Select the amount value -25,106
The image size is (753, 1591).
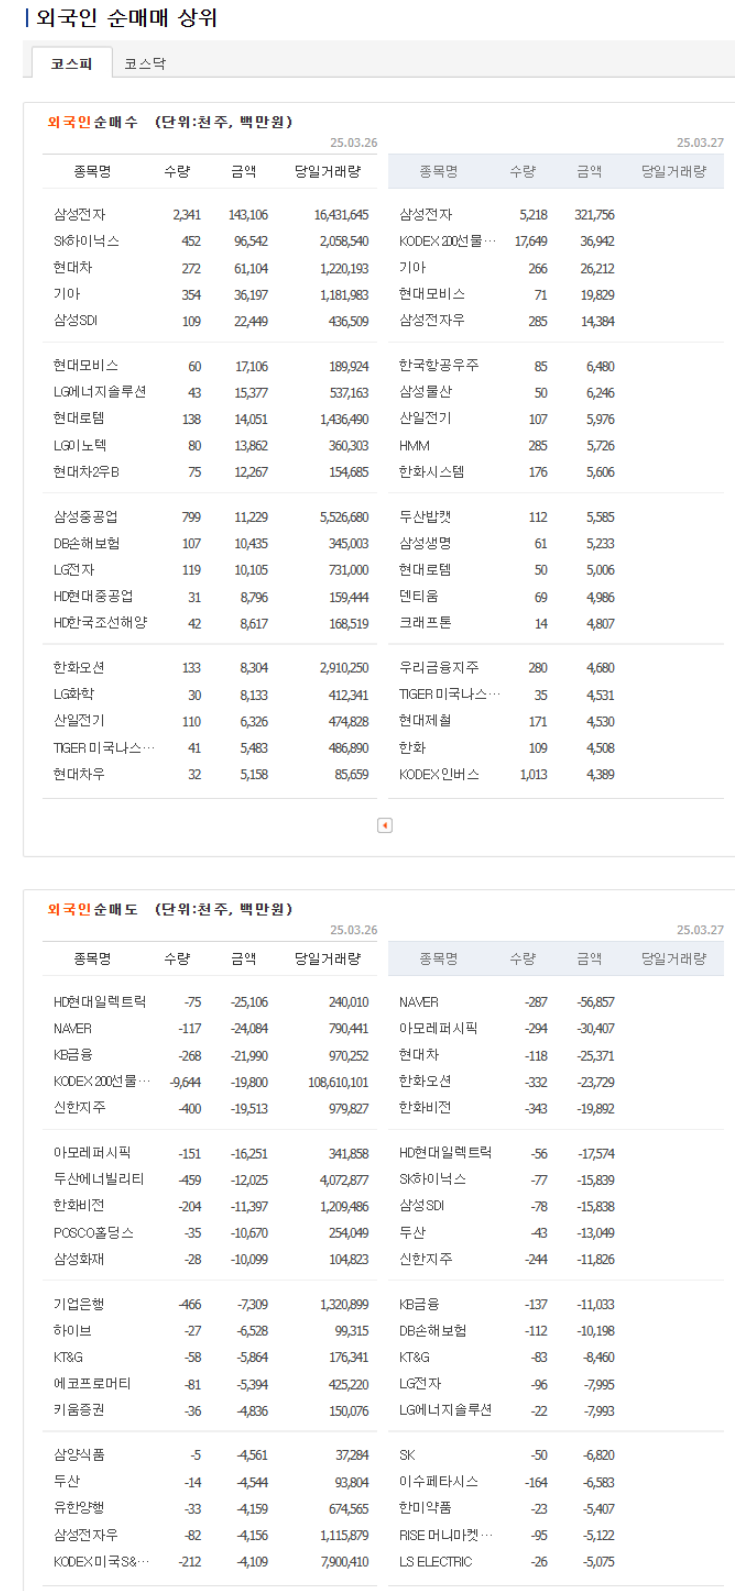(x=248, y=1002)
